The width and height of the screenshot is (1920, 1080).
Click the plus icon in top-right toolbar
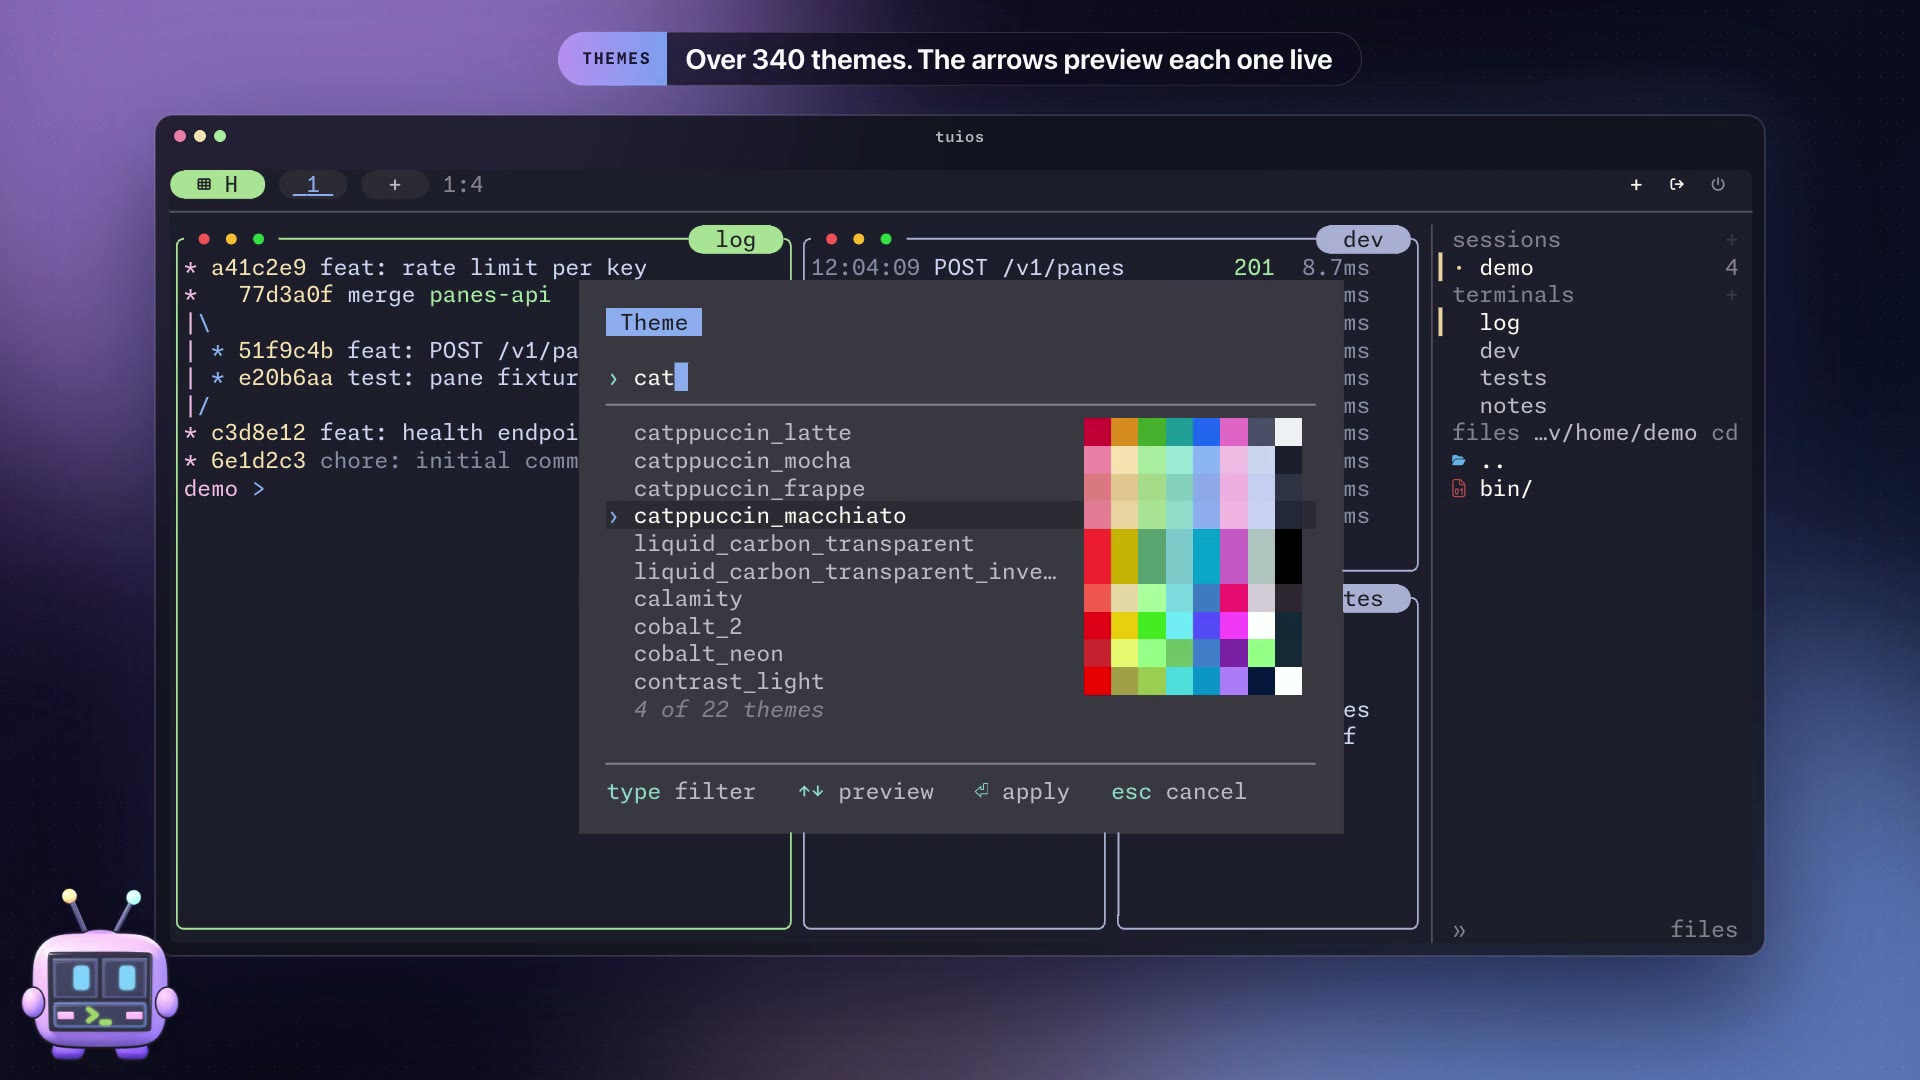[1636, 185]
